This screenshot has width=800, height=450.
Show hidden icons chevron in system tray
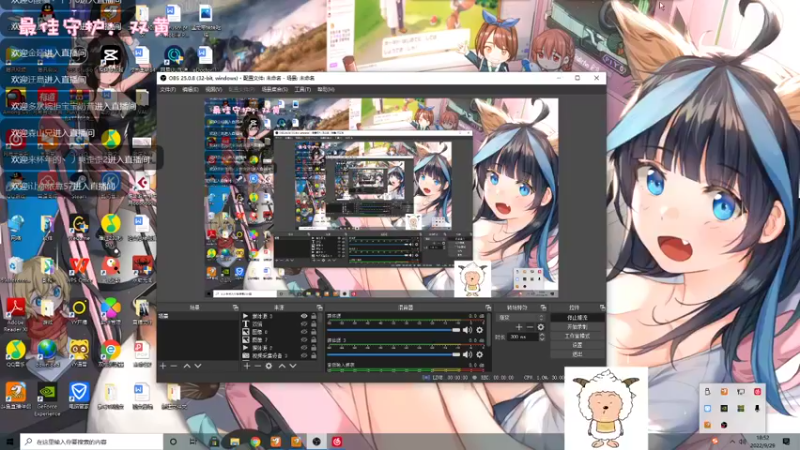coord(733,441)
